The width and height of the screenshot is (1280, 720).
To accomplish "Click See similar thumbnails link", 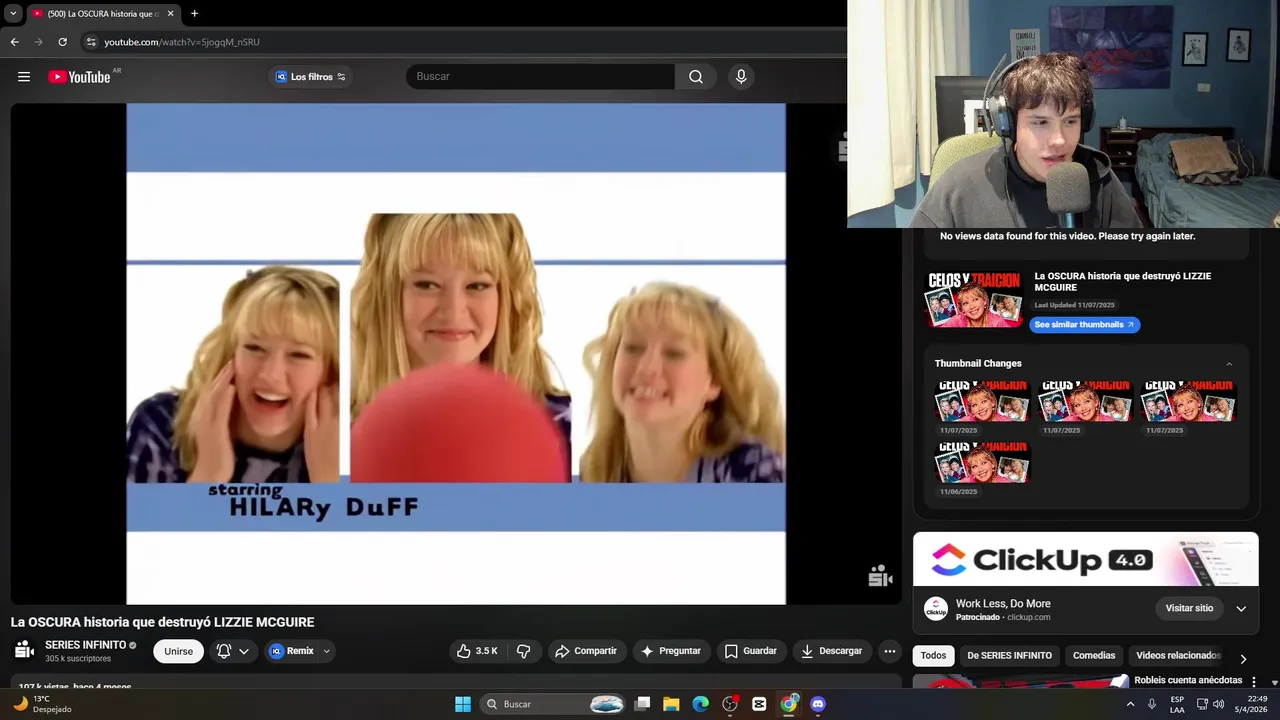I will (x=1084, y=324).
